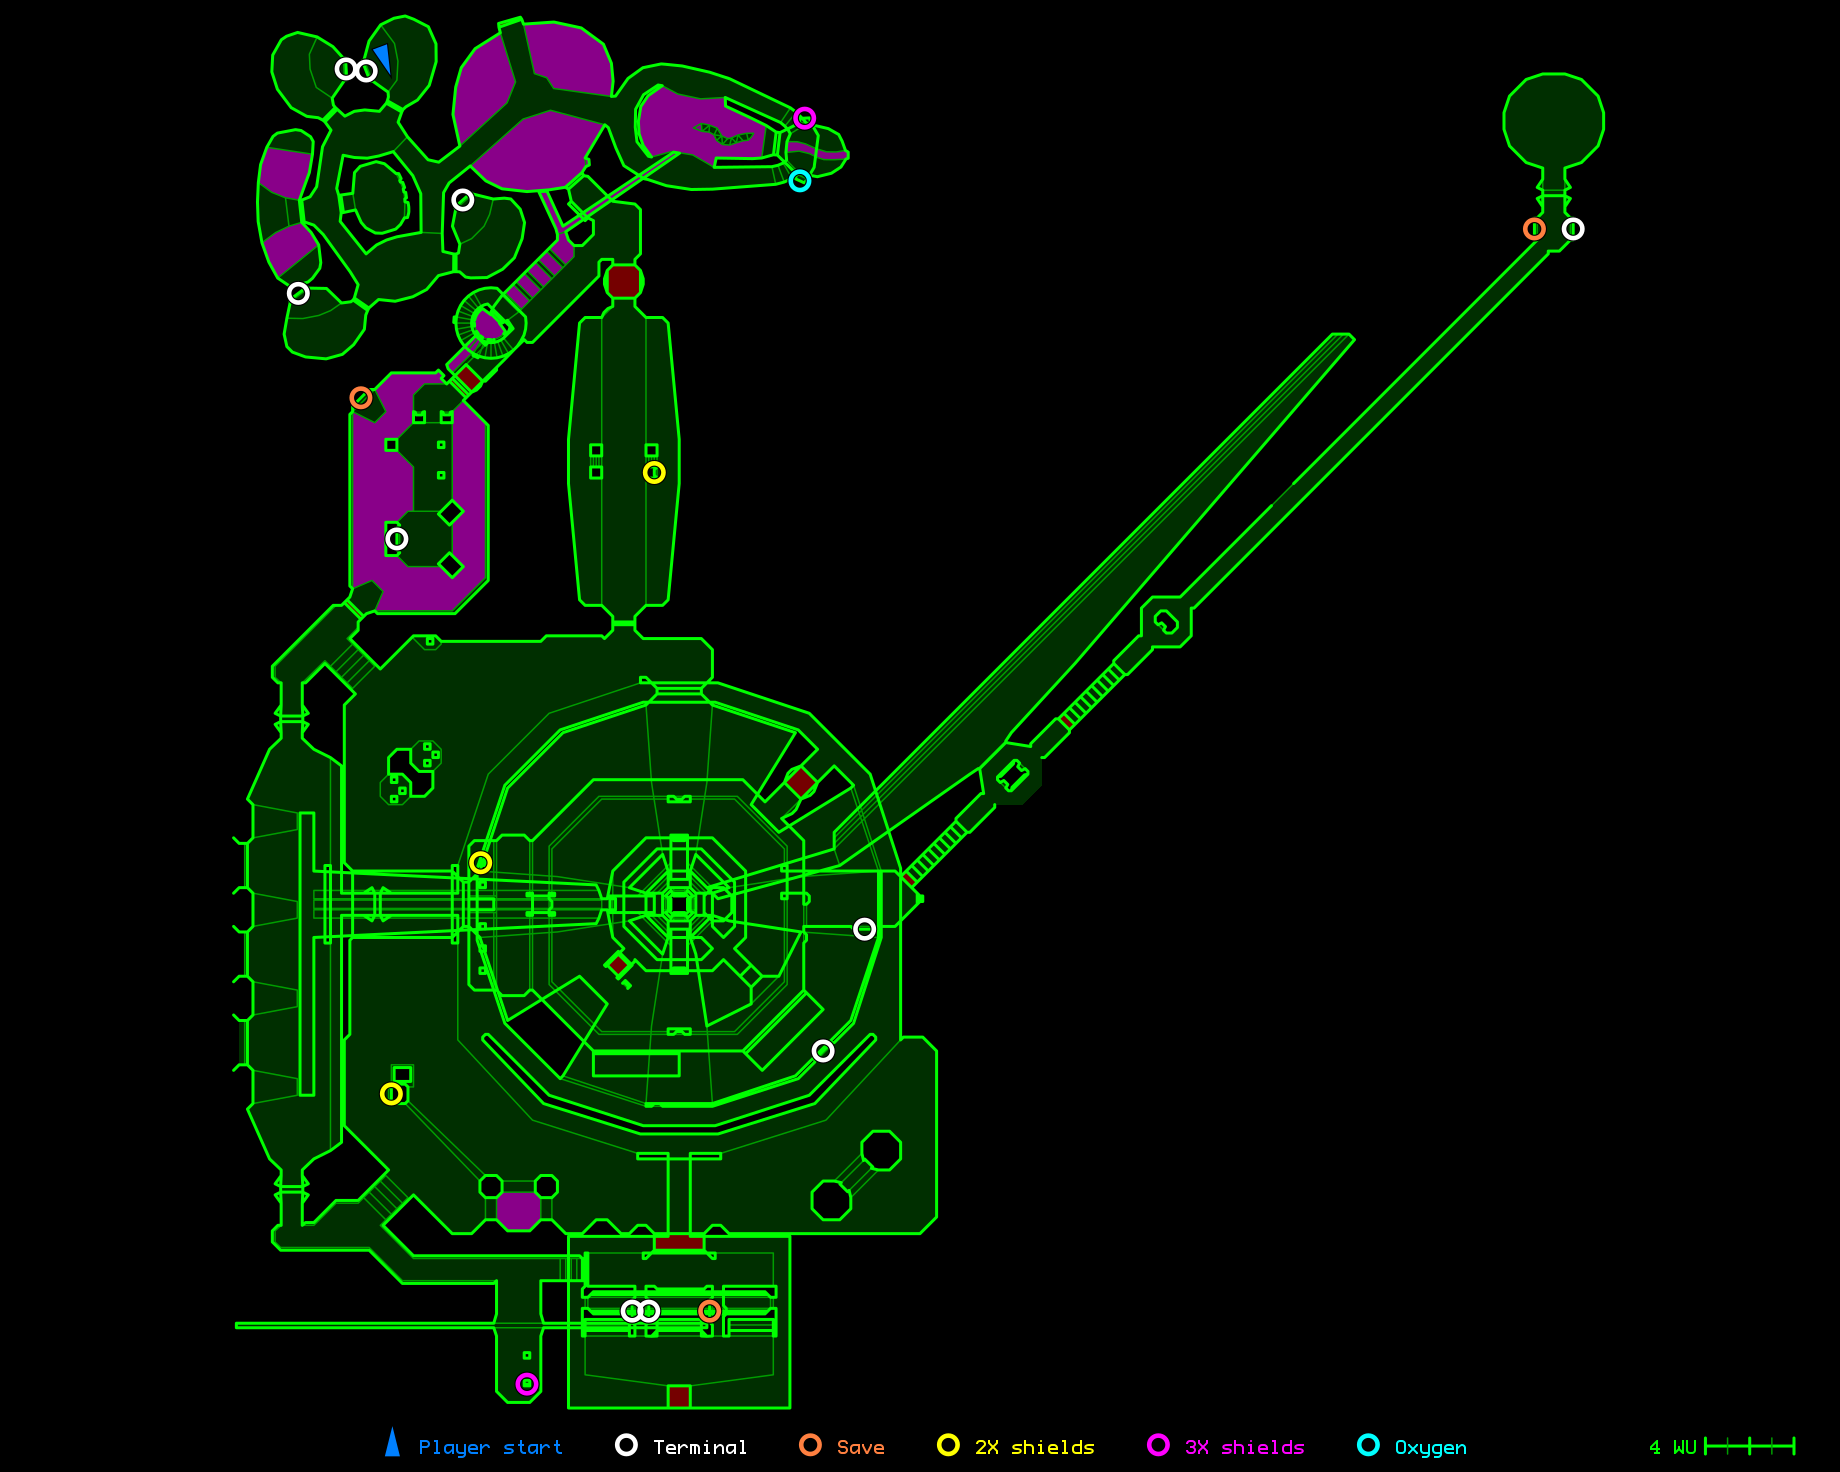The height and width of the screenshot is (1472, 1840).
Task: Click the "2X shields" legend label
Action: click(x=1035, y=1447)
